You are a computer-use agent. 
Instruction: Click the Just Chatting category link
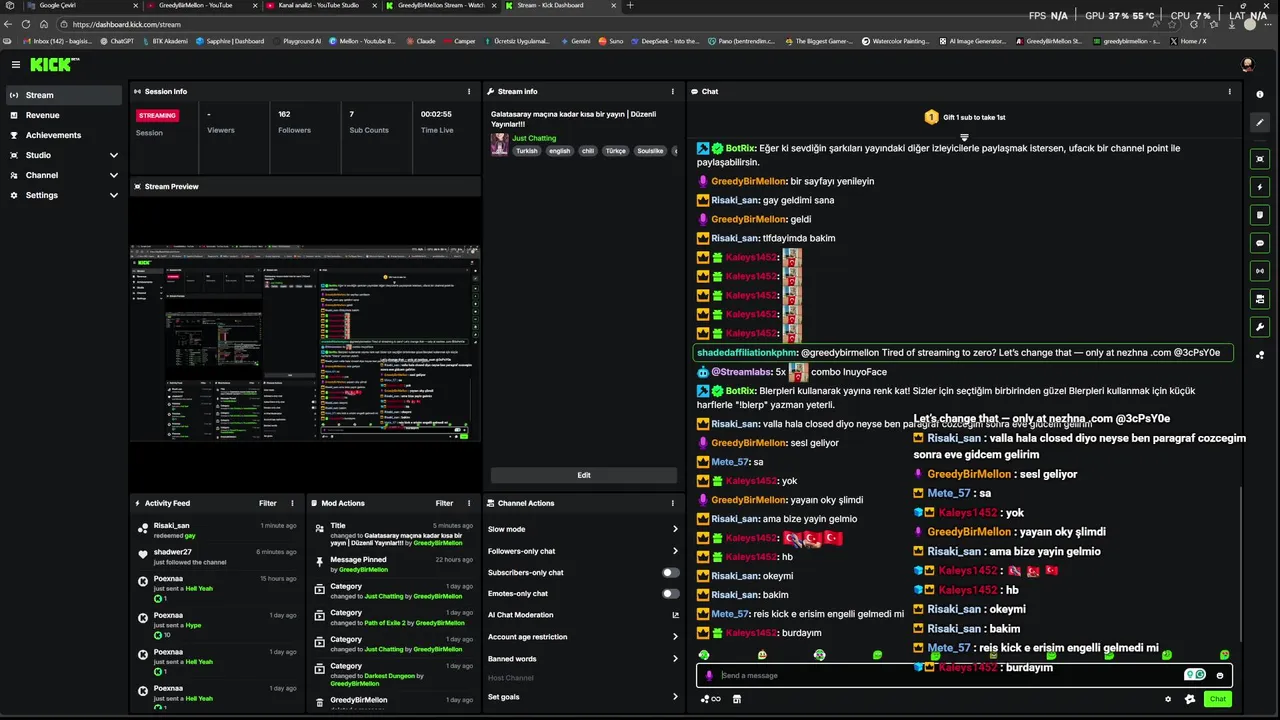534,138
